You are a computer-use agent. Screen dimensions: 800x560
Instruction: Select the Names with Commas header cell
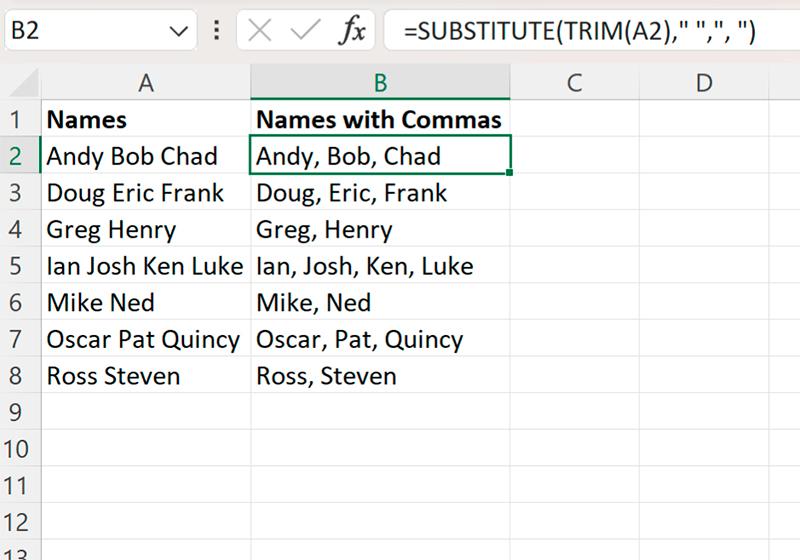tap(381, 119)
